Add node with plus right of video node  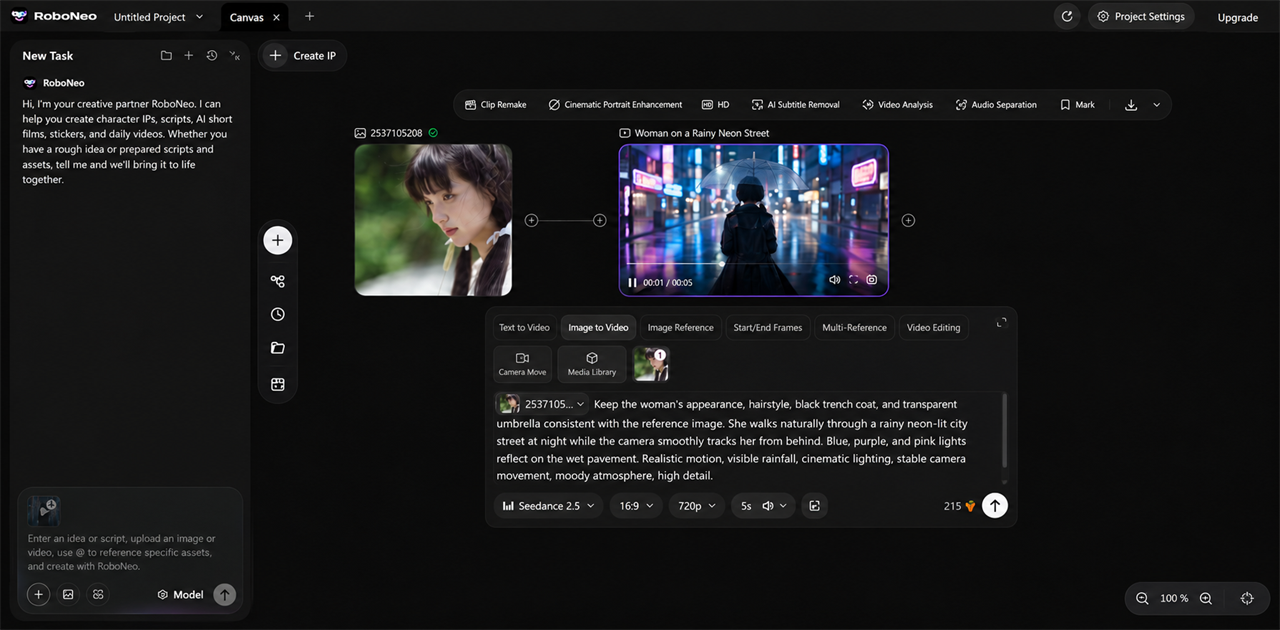(x=908, y=220)
